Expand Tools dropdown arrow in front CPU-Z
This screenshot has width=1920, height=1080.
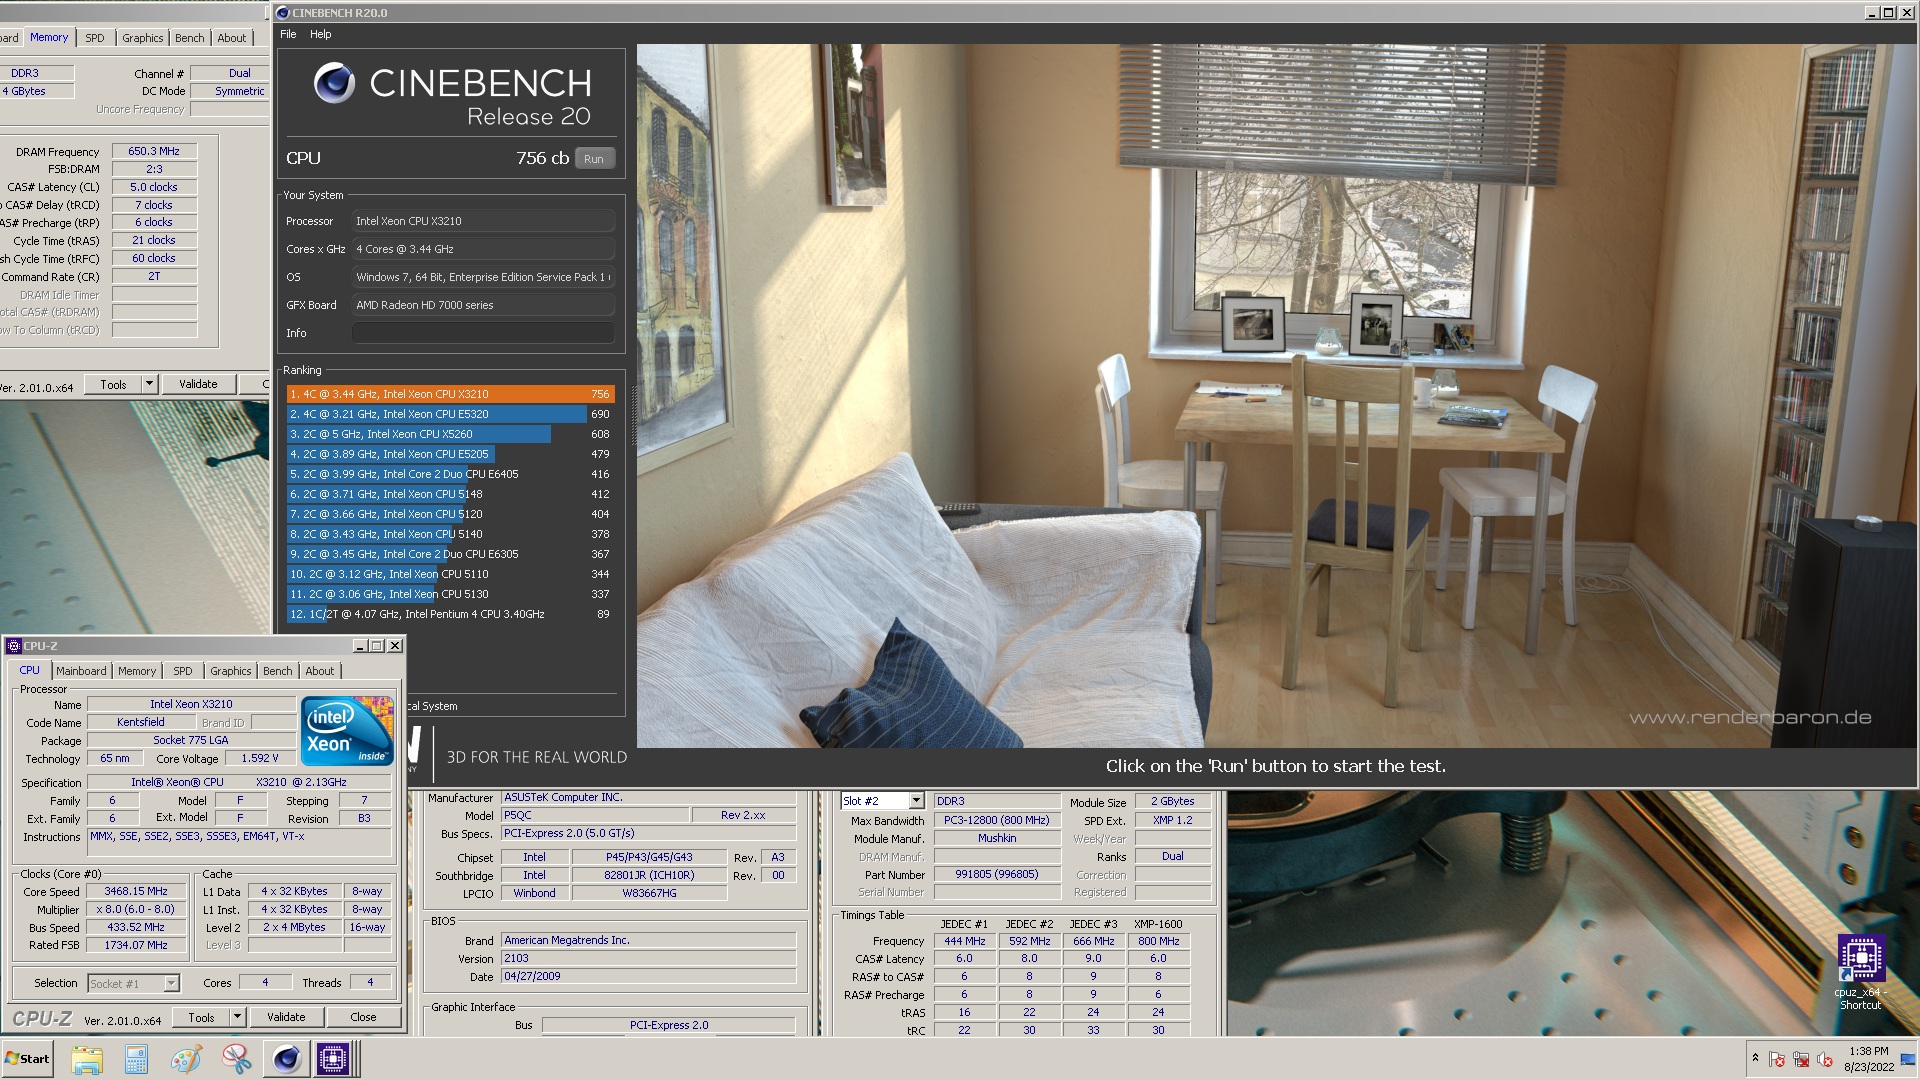point(237,1017)
